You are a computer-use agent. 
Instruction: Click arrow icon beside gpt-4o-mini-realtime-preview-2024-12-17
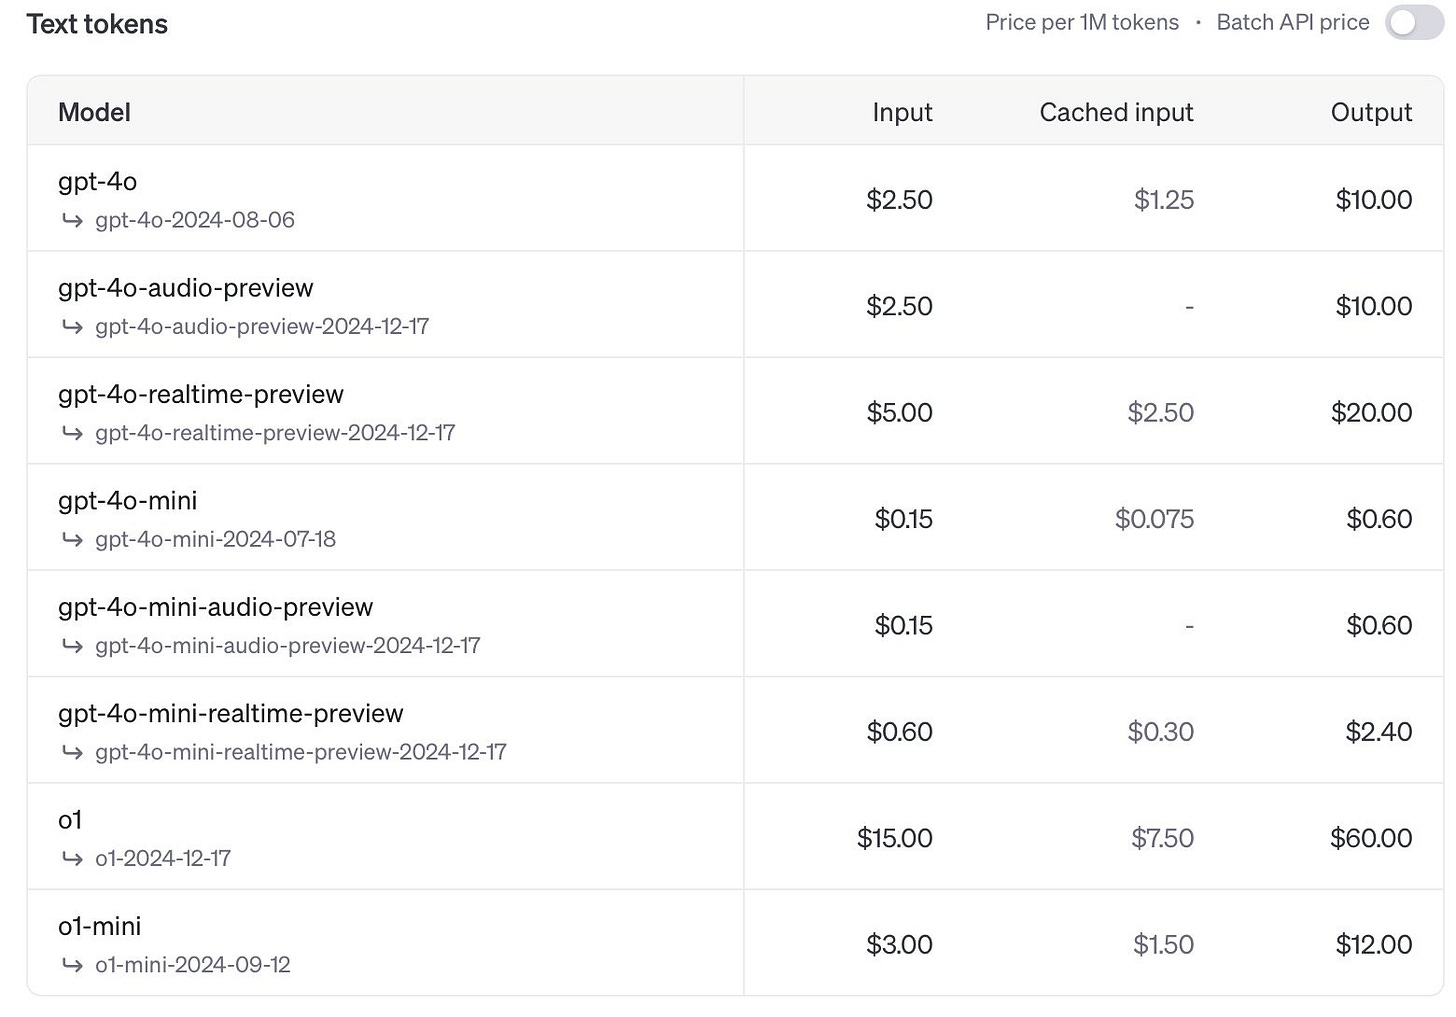[72, 752]
